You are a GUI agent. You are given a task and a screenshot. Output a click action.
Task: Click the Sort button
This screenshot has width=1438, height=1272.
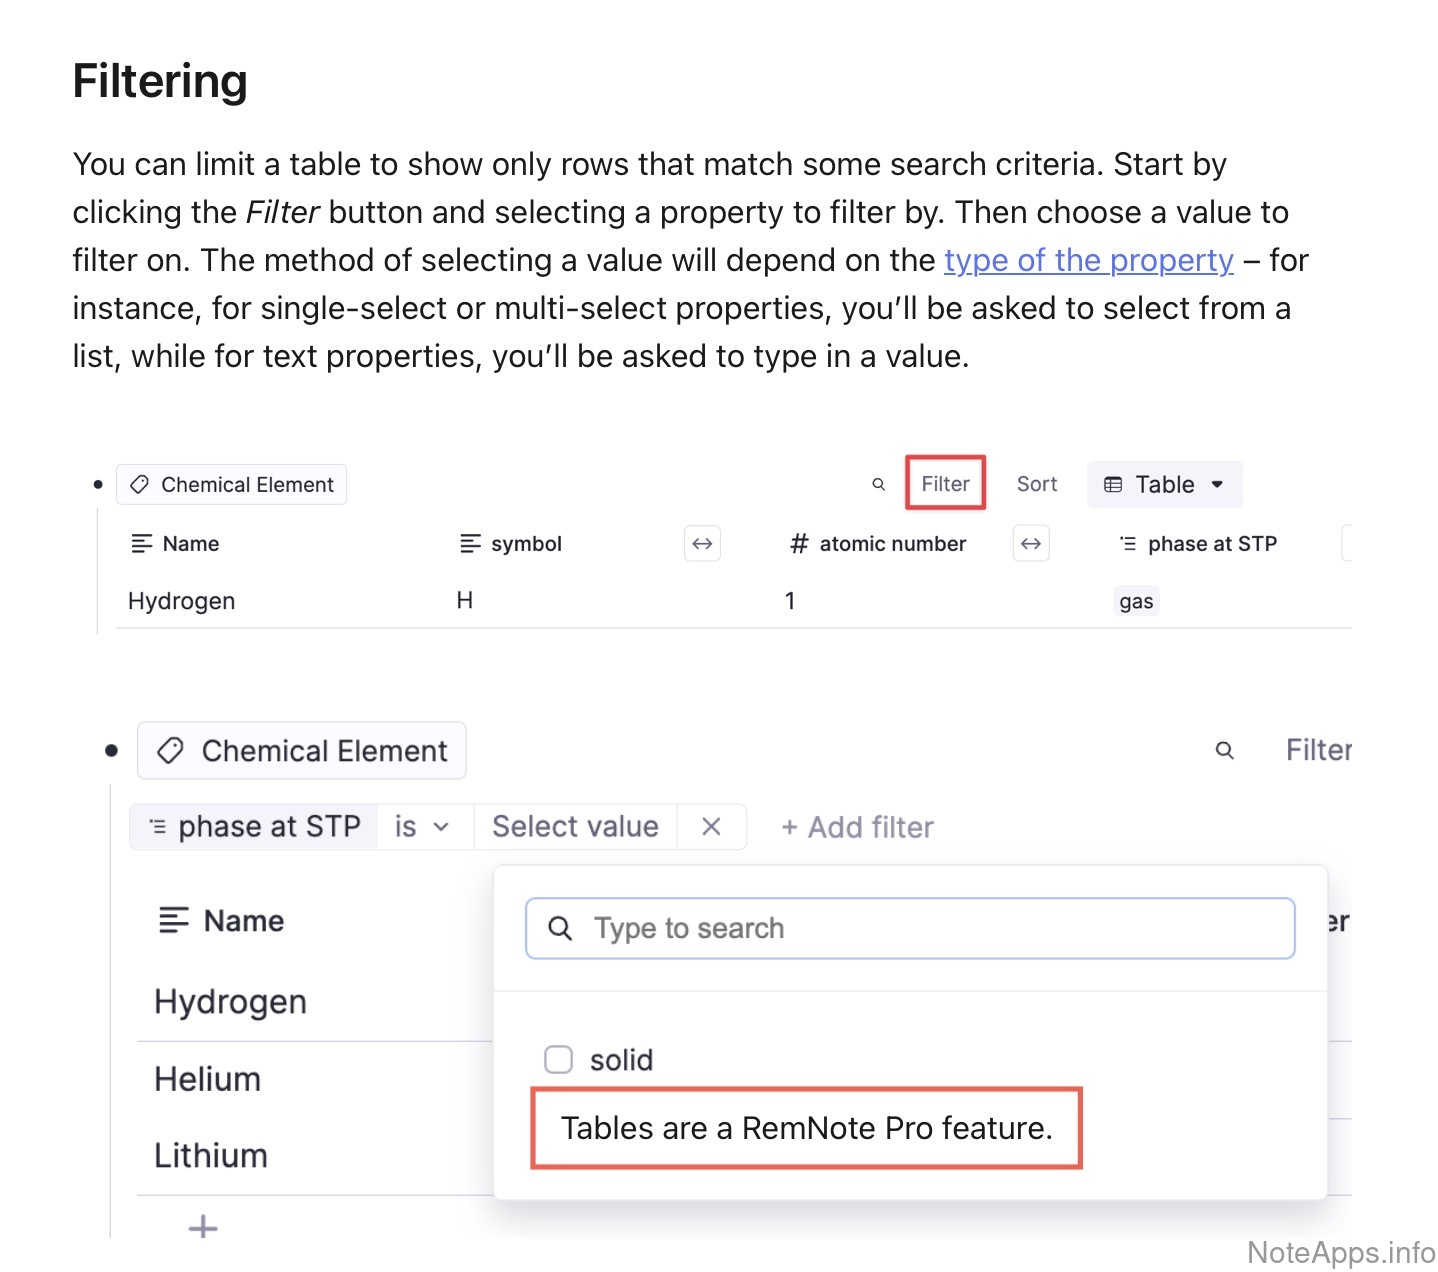(1036, 484)
